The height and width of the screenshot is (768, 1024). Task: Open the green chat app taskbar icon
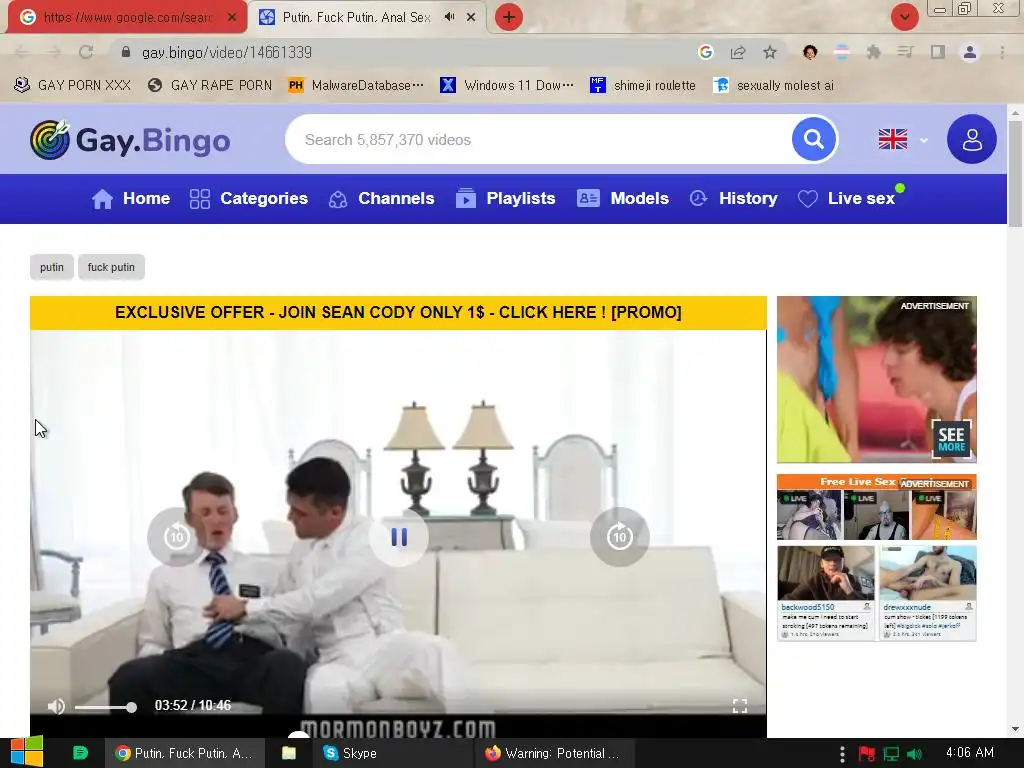click(x=80, y=753)
